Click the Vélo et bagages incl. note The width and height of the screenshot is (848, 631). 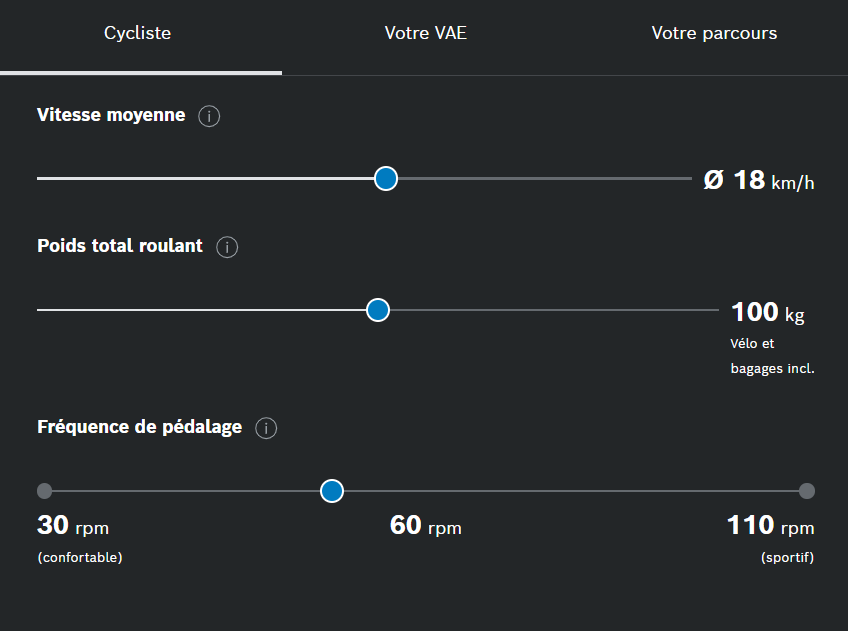pyautogui.click(x=772, y=356)
